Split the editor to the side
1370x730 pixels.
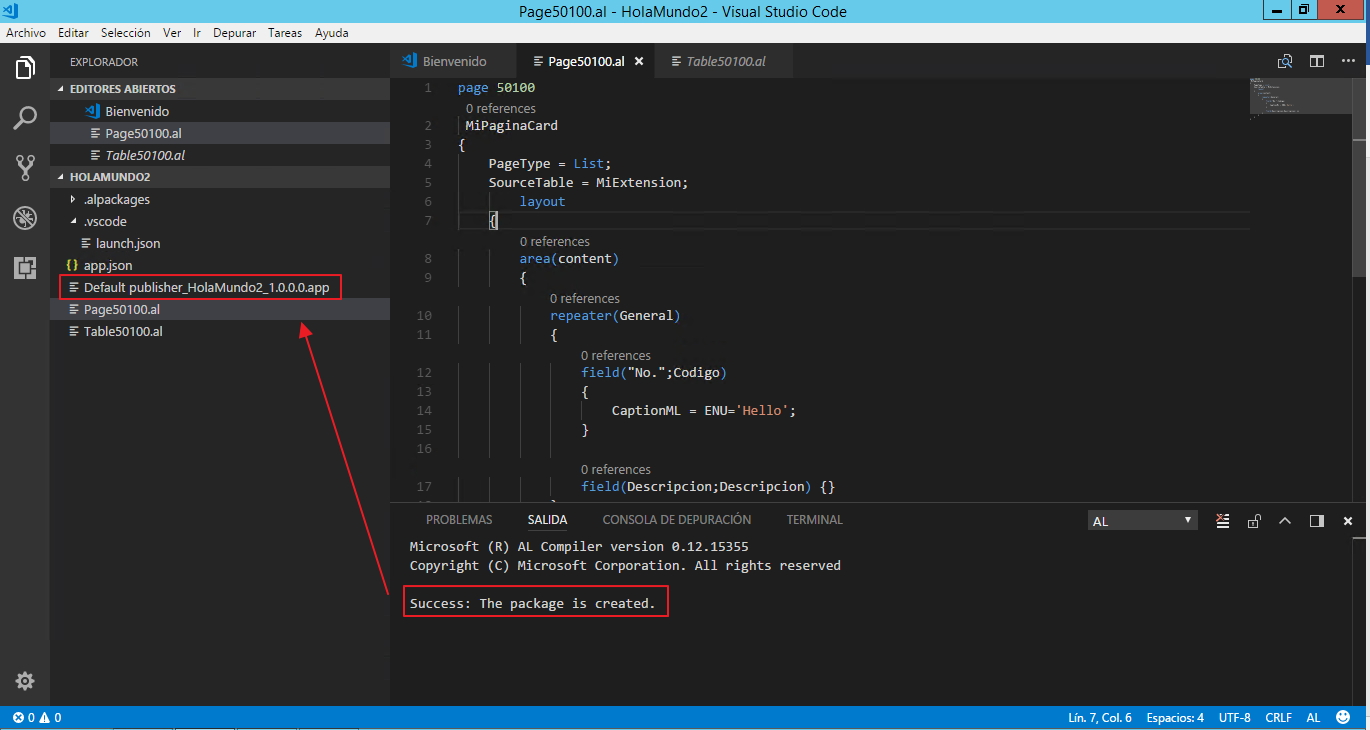1317,62
